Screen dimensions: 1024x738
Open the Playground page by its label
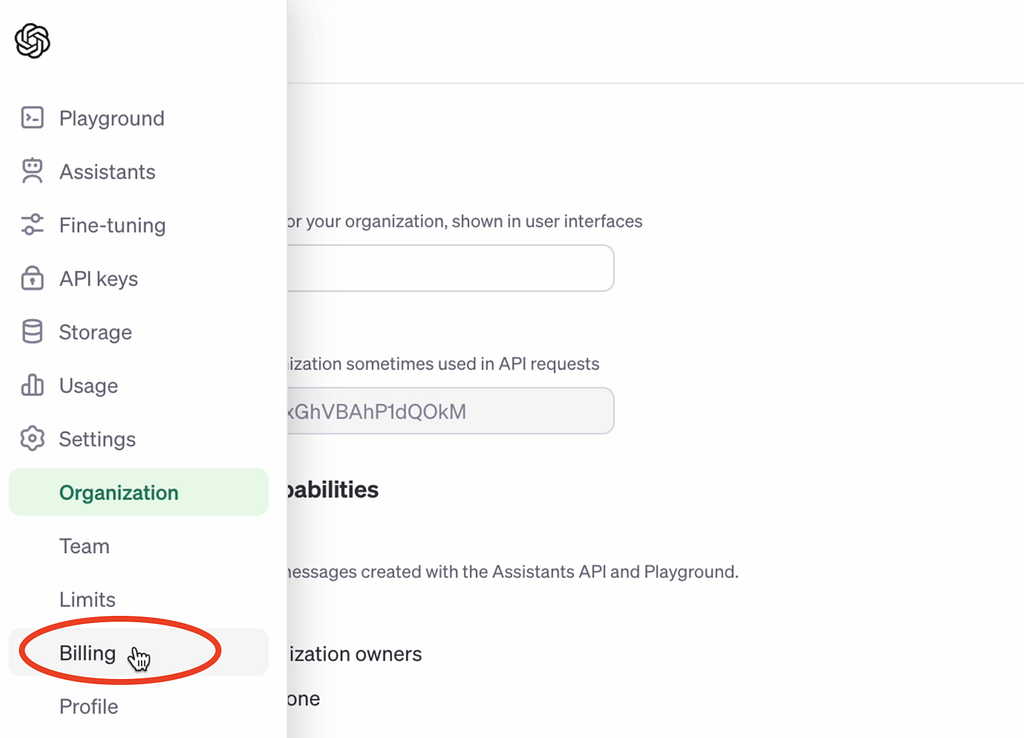click(112, 118)
